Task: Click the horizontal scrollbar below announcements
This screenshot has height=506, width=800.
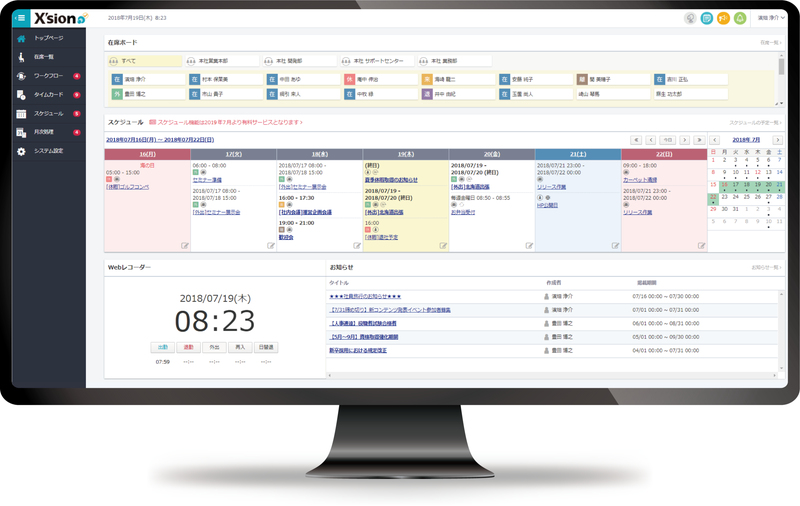Action: (552, 375)
